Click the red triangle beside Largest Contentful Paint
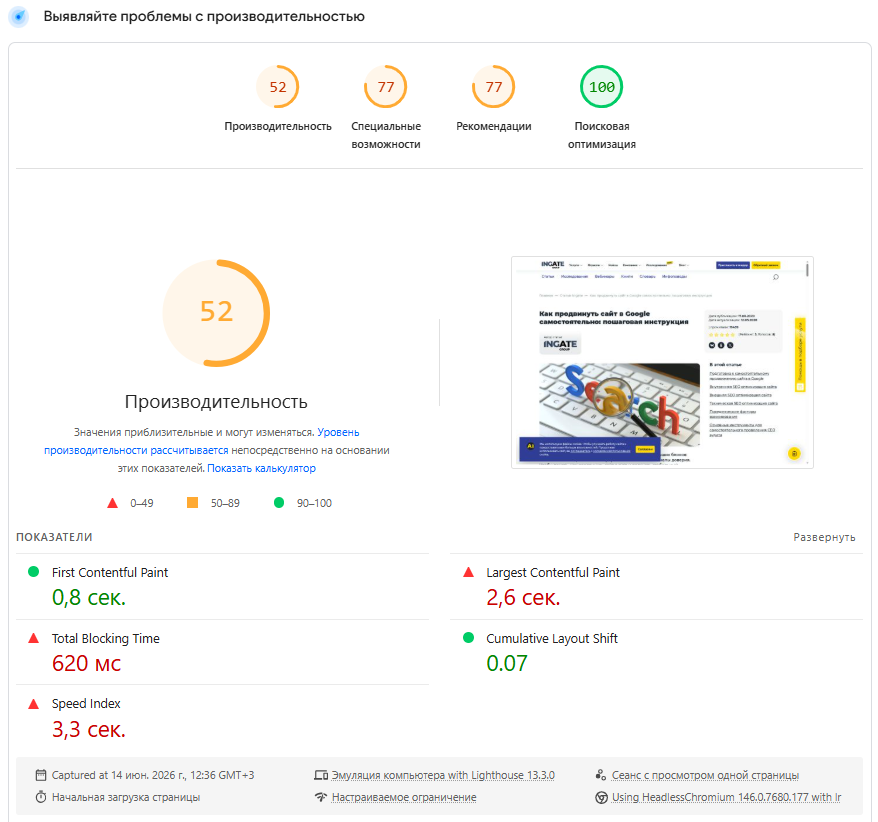The height and width of the screenshot is (822, 878). coord(469,572)
